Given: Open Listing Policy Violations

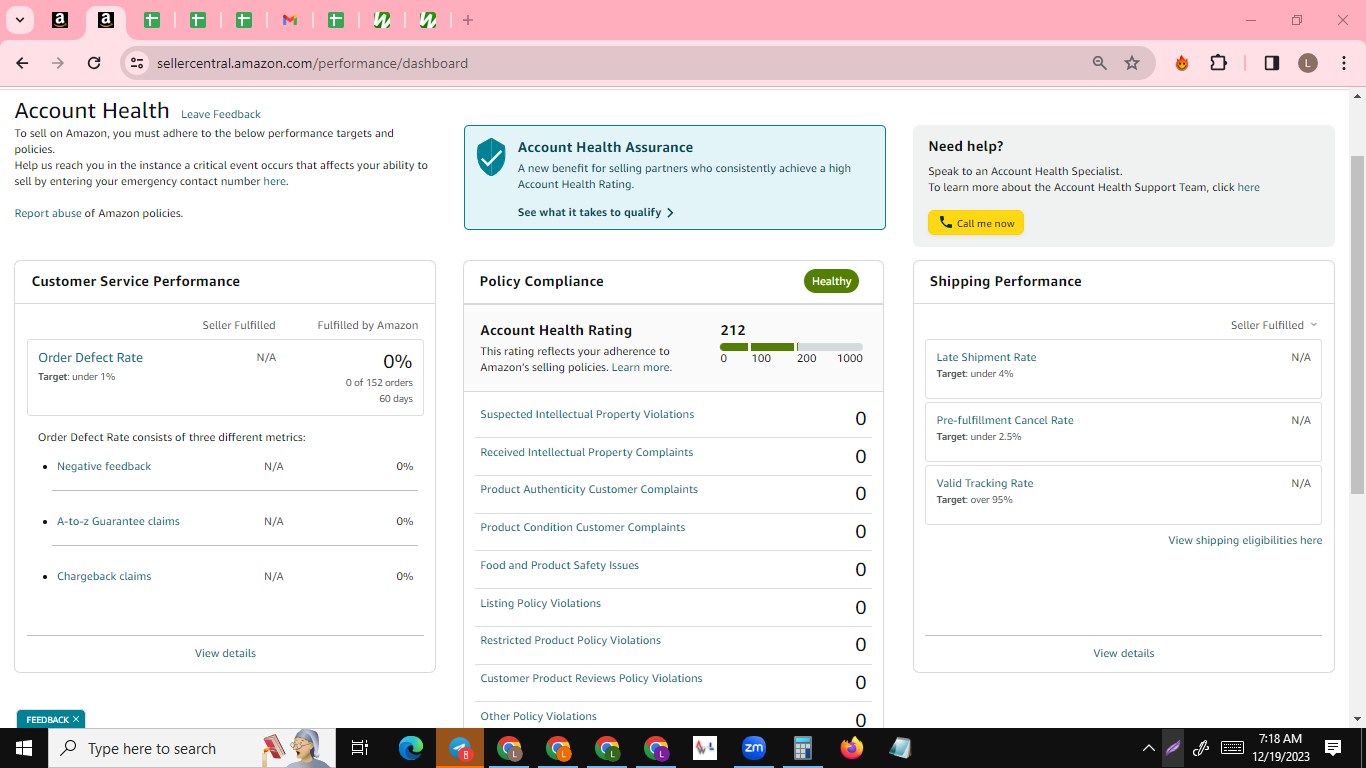Looking at the screenshot, I should 540,603.
